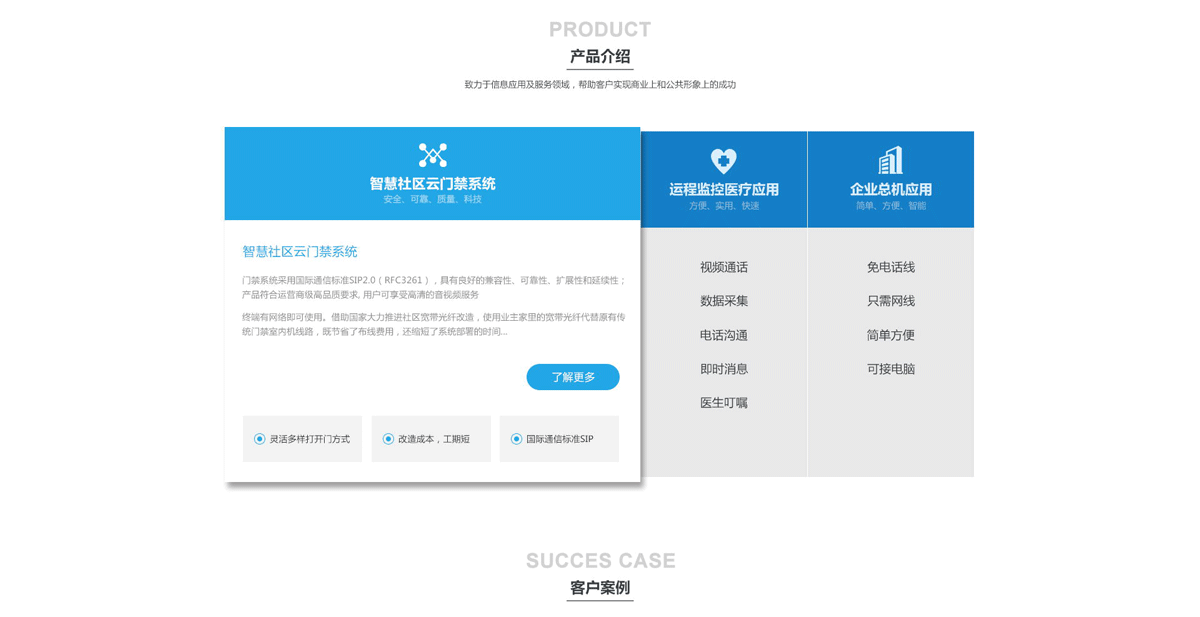Click the paragraph starting 门禁系统采用国际通信标准SIP2.0
1200x617 pixels.
point(434,288)
